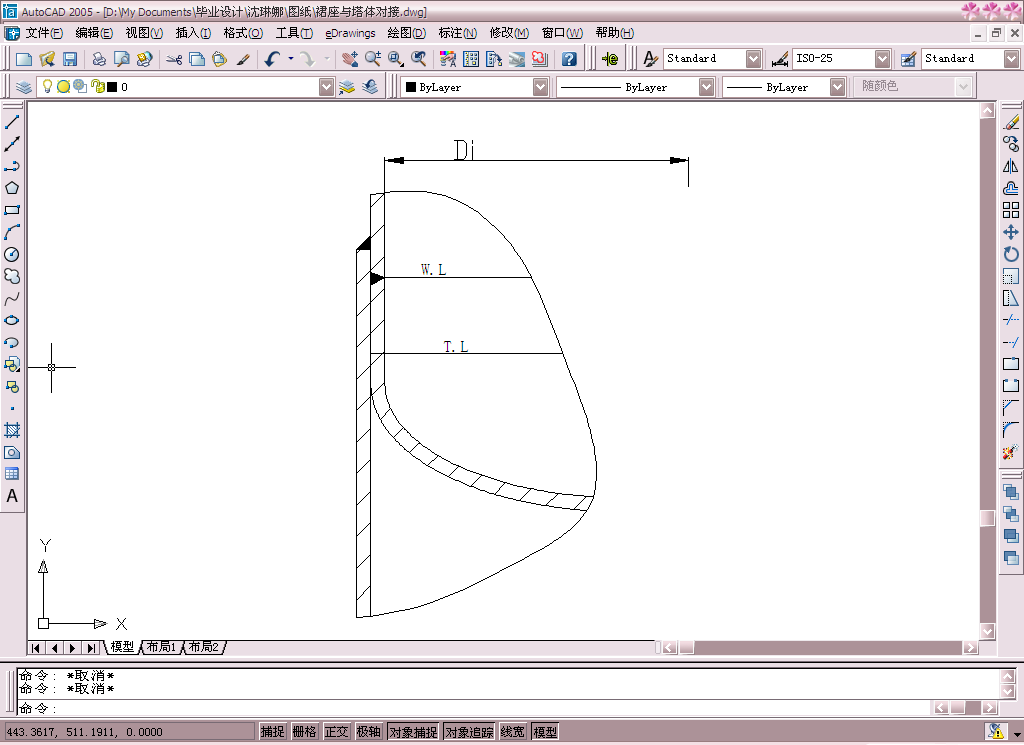
Task: Click the Explode tool icon
Action: (1010, 452)
